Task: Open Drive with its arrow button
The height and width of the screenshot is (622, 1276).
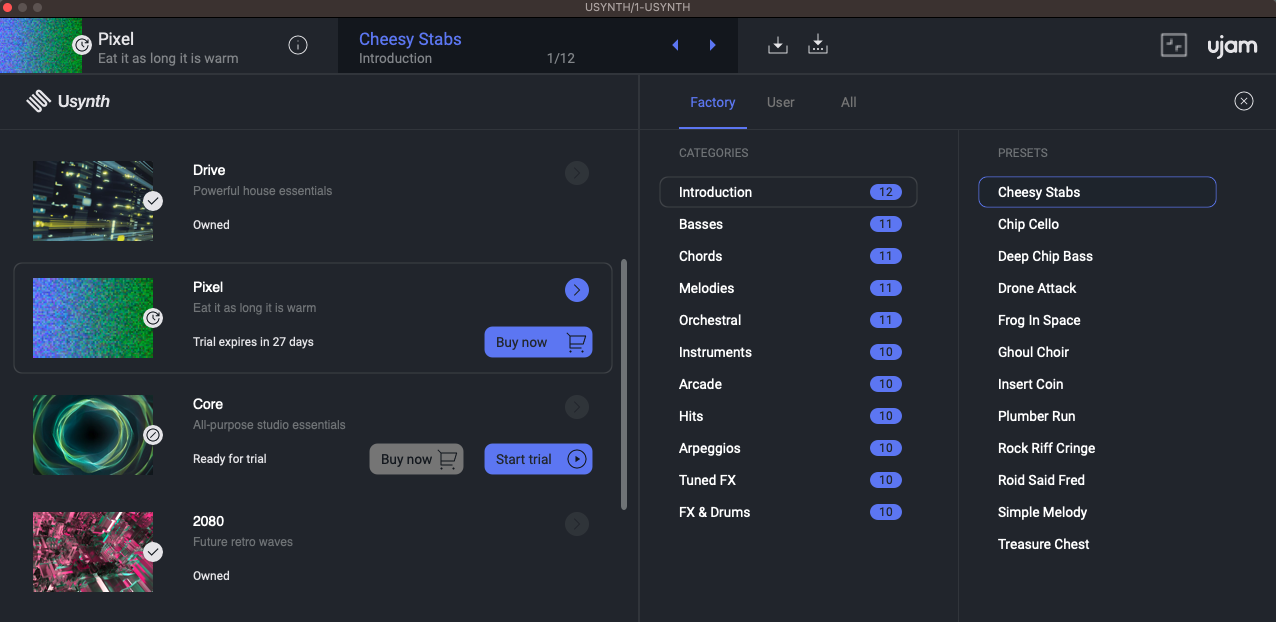Action: pyautogui.click(x=577, y=173)
